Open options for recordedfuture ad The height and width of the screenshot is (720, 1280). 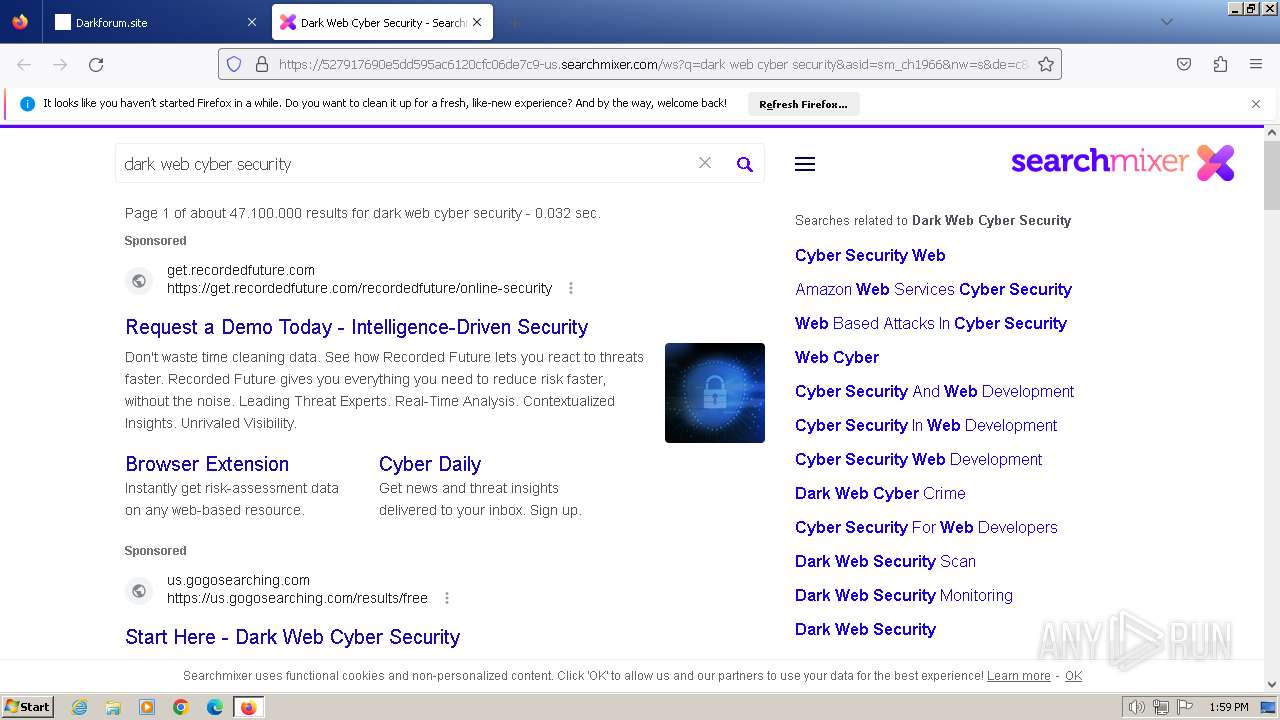tap(571, 288)
